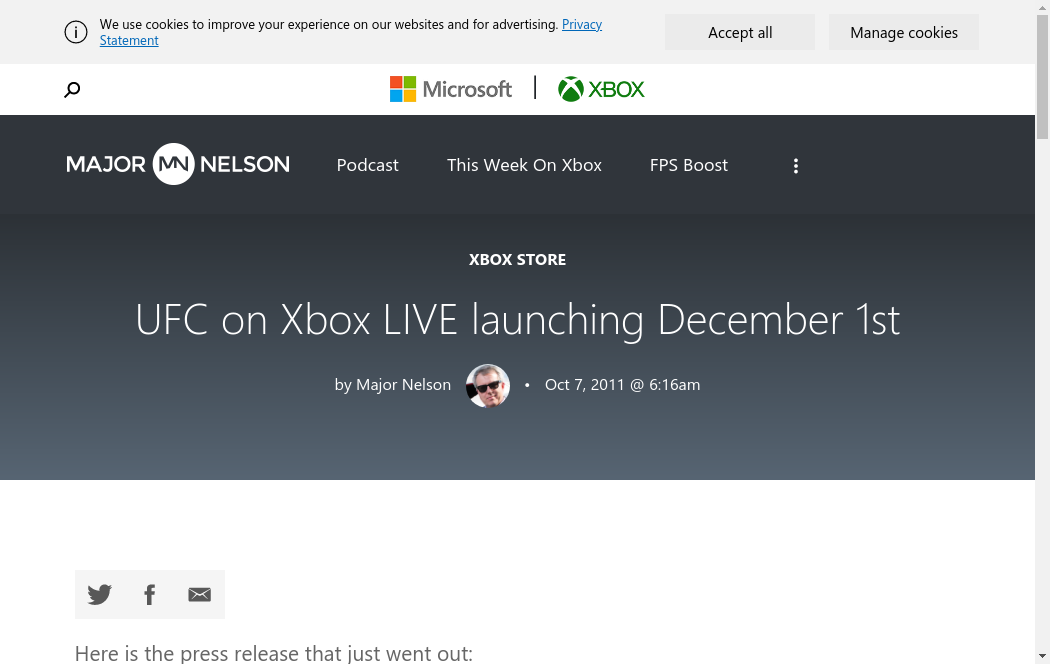The width and height of the screenshot is (1050, 664).
Task: Share article on Facebook
Action: click(150, 595)
